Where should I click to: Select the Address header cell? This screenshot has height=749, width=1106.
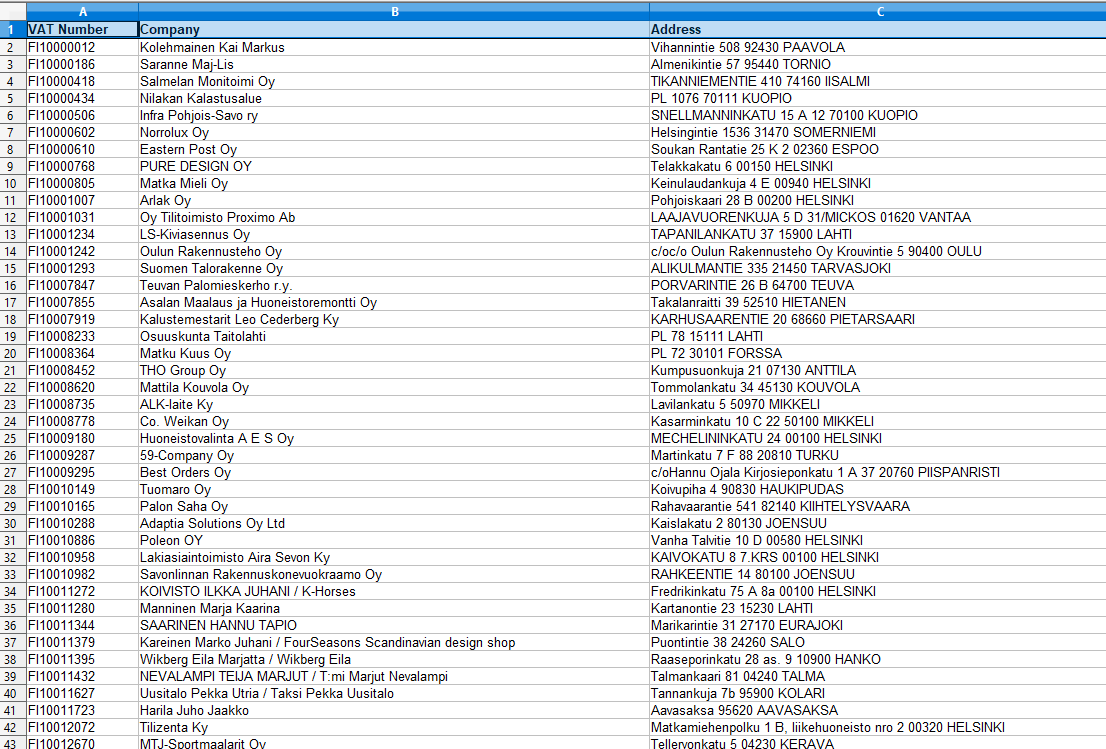tap(877, 30)
